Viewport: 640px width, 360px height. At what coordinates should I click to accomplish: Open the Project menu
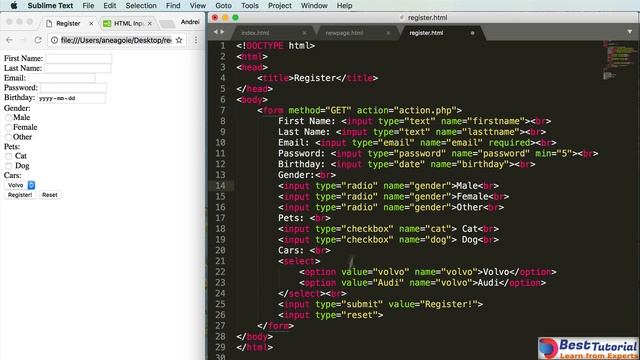tap(280, 6)
